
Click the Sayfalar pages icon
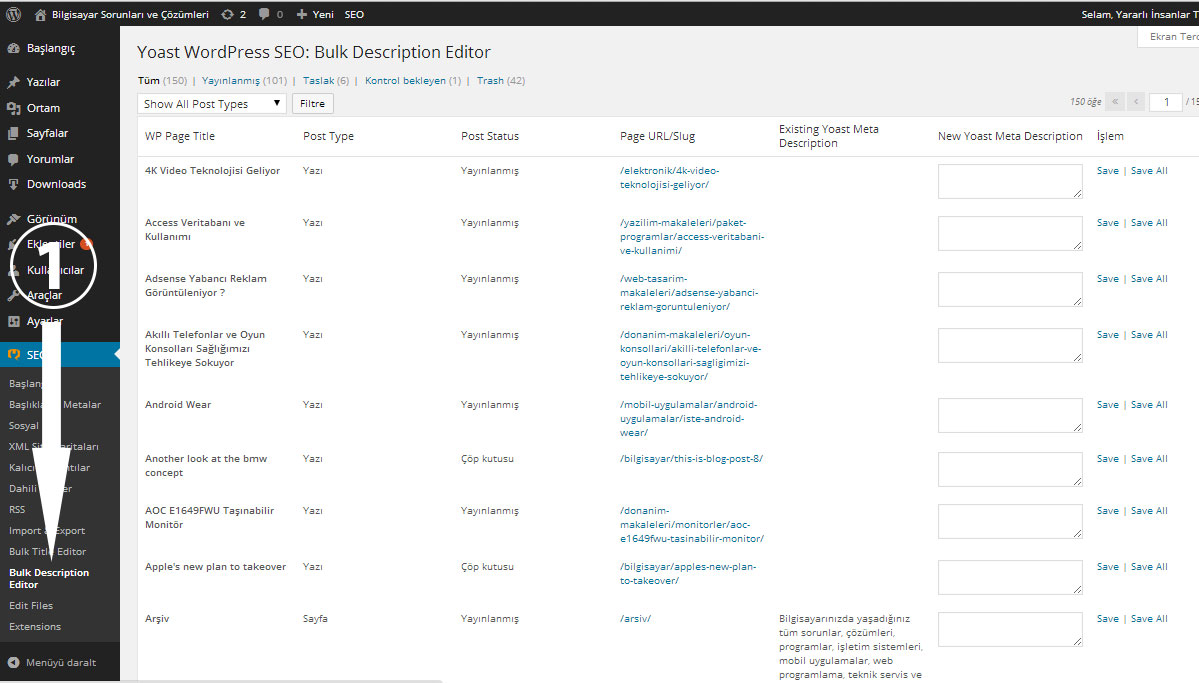tap(13, 133)
